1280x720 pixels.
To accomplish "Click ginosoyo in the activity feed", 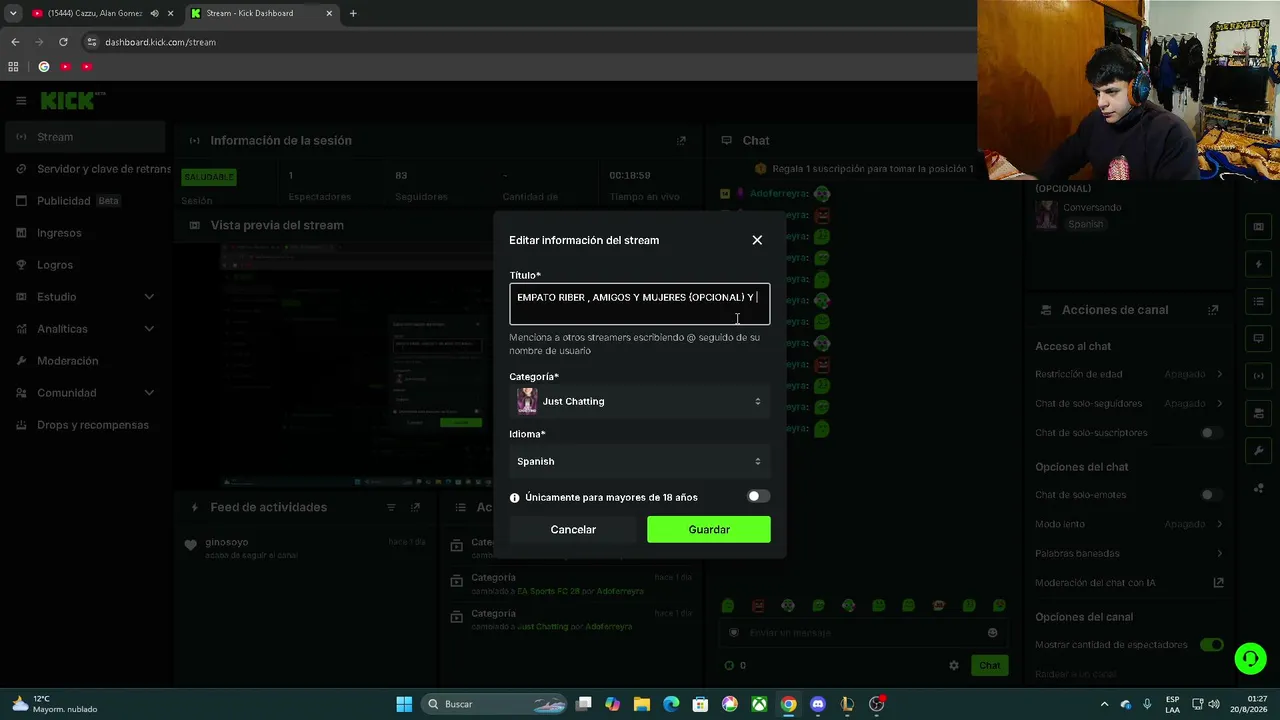I will coord(227,542).
